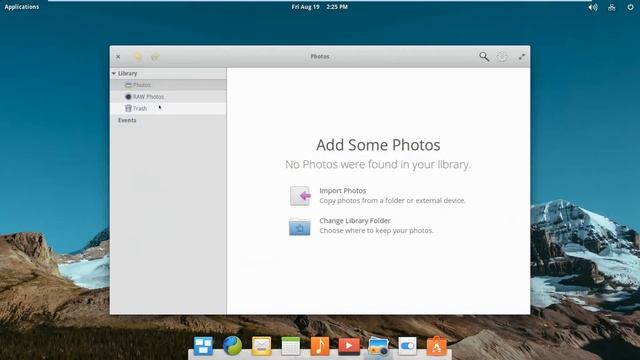This screenshot has width=640, height=360.
Task: Launch Music from the dock
Action: click(x=320, y=346)
